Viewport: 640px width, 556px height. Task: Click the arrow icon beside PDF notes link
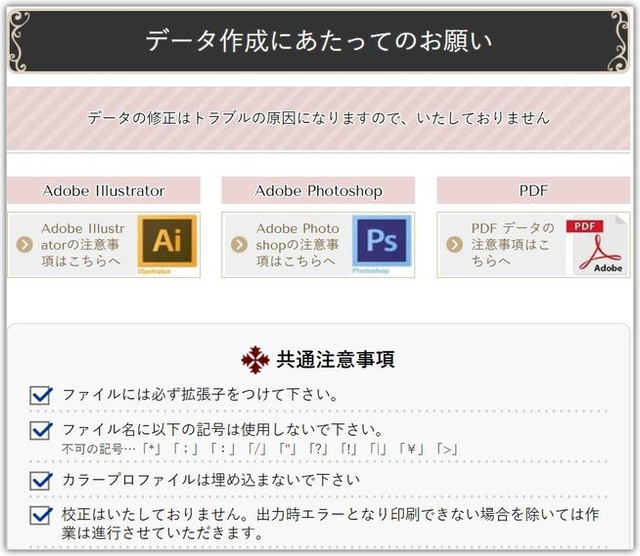click(454, 245)
